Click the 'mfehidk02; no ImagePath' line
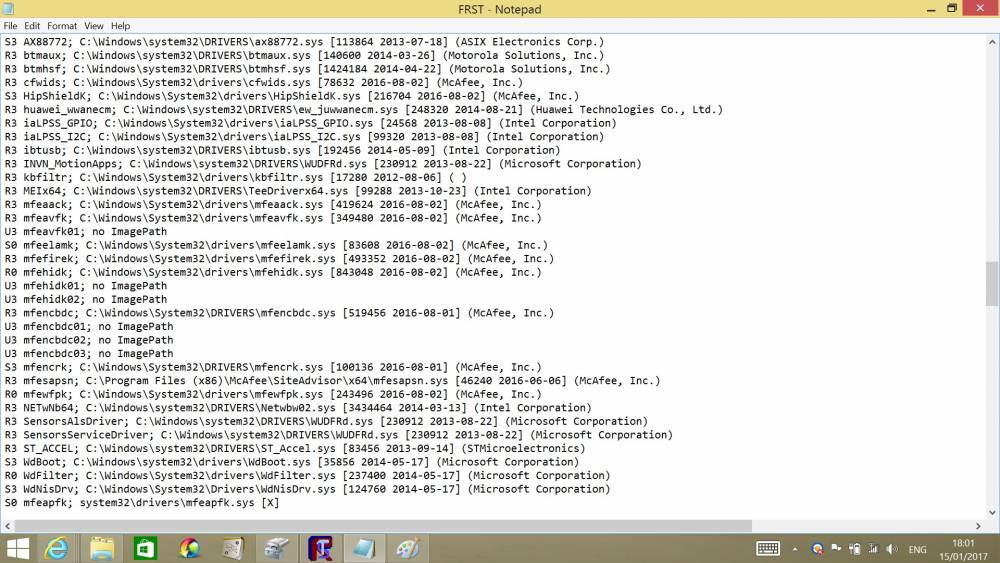 [x=85, y=300]
